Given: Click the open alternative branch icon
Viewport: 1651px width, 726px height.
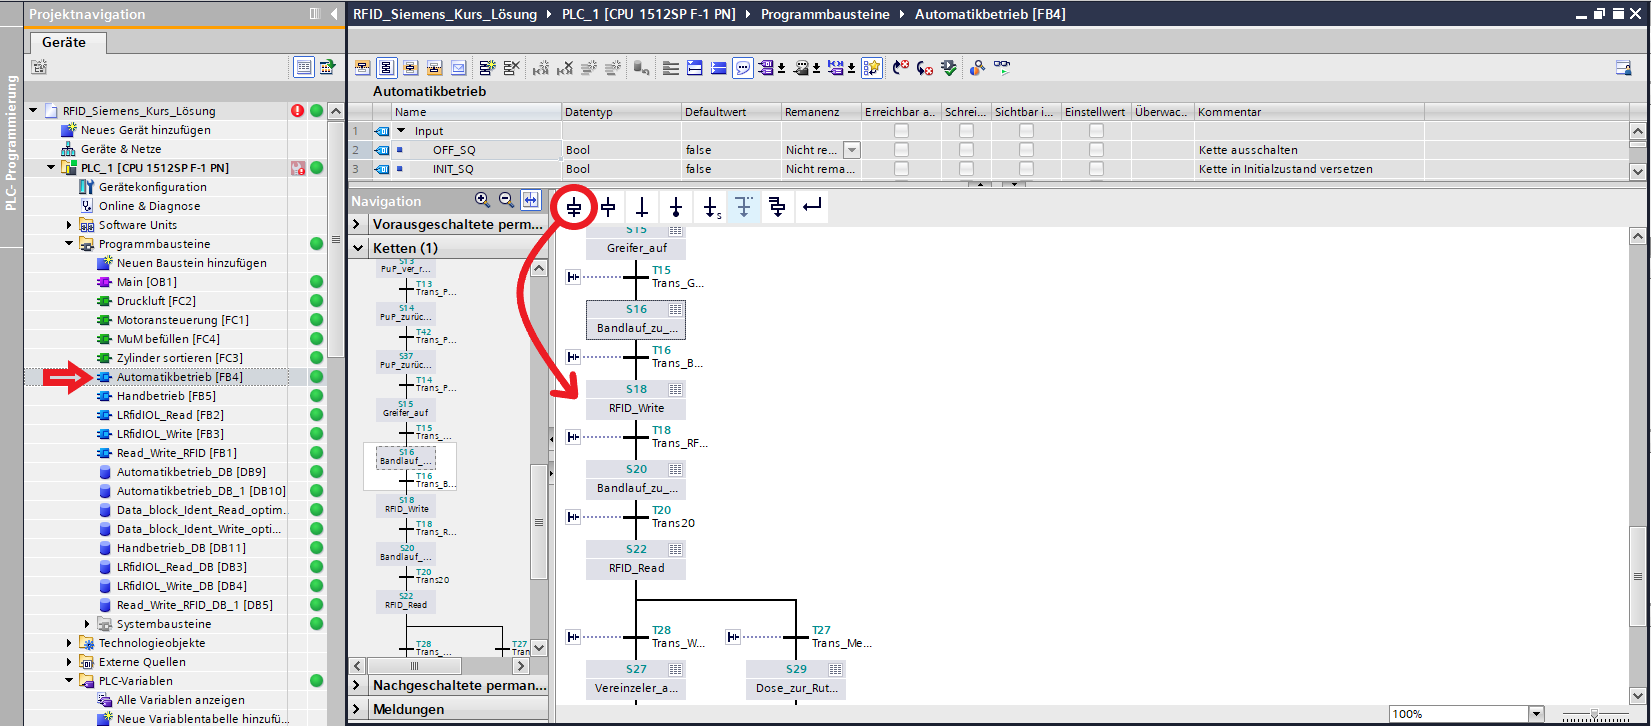Looking at the screenshot, I should (744, 207).
